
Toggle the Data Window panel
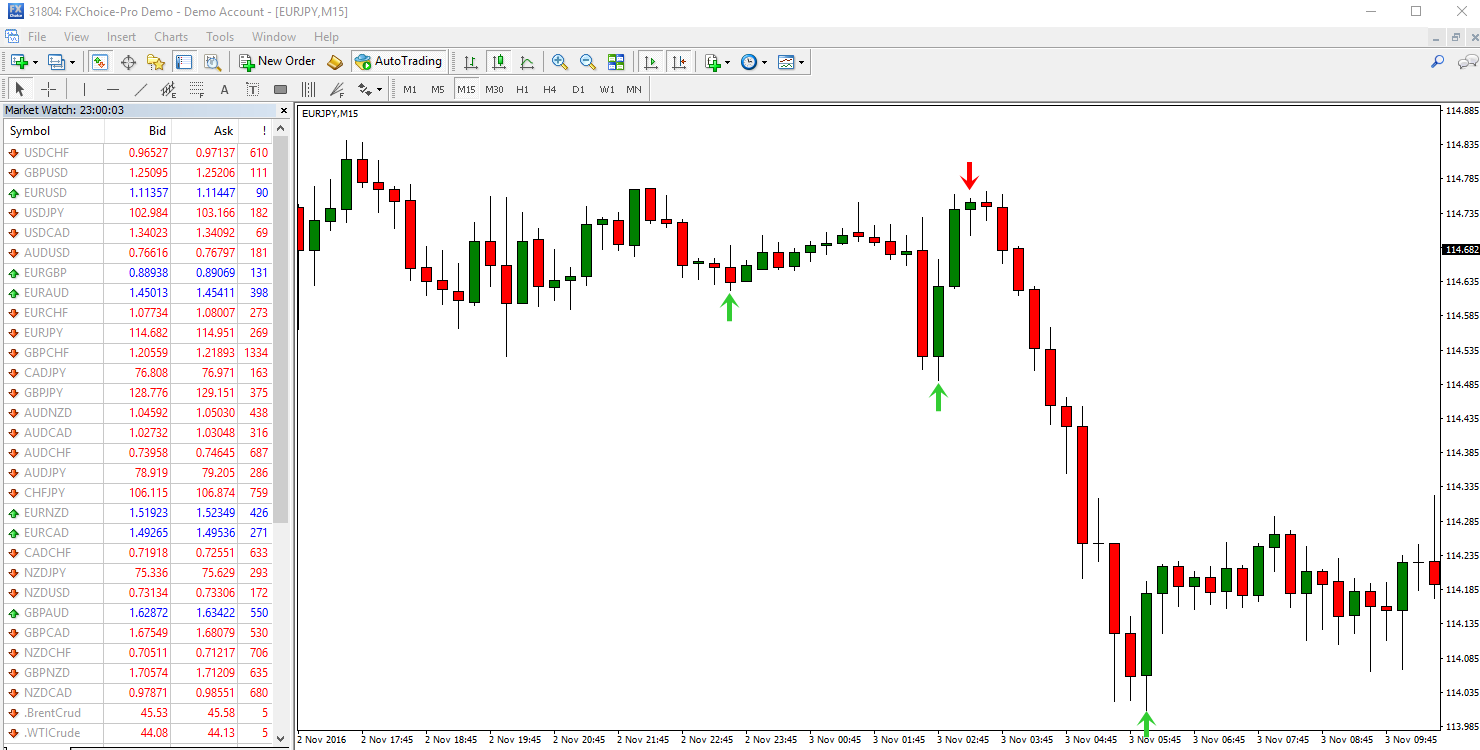tap(128, 62)
